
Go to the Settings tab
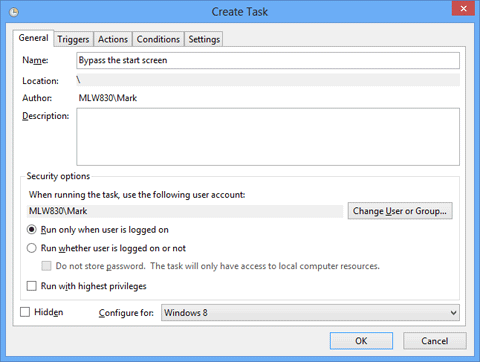[204, 39]
